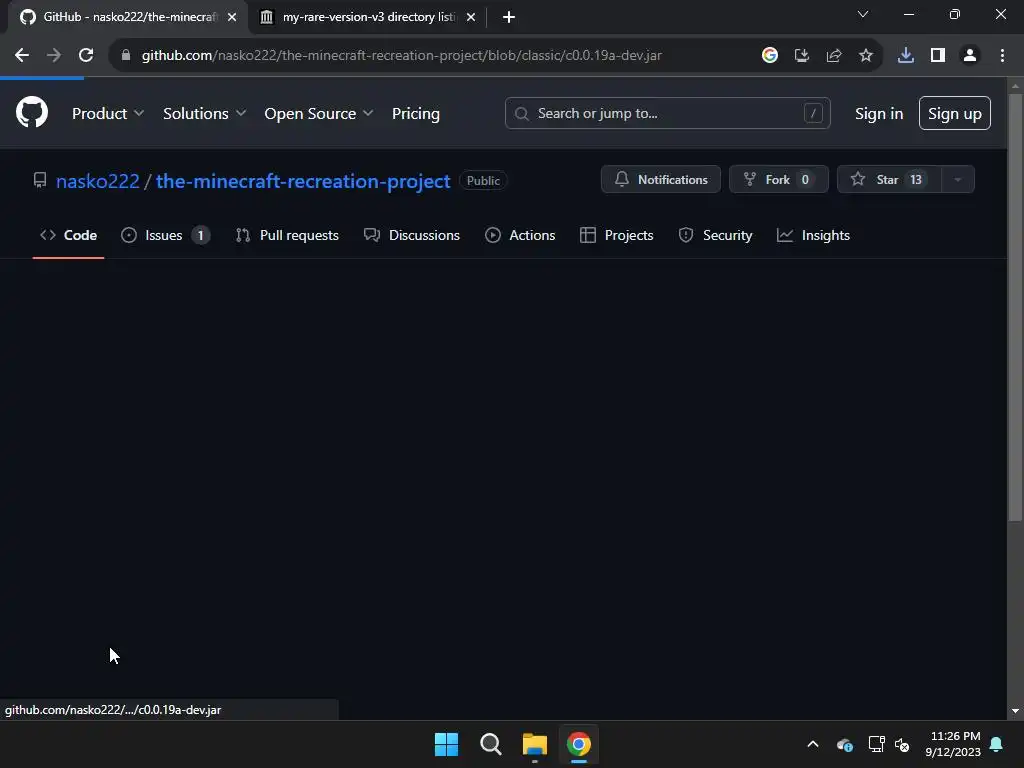This screenshot has height=768, width=1024.
Task: Close the my-rare-version-v3 tab
Action: tap(471, 17)
